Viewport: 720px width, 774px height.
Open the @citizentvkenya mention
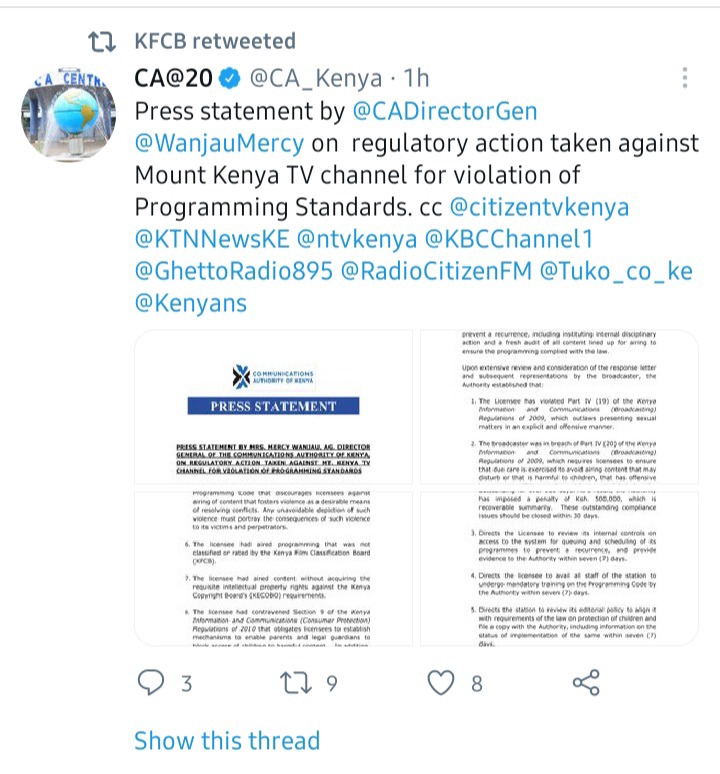[x=539, y=207]
